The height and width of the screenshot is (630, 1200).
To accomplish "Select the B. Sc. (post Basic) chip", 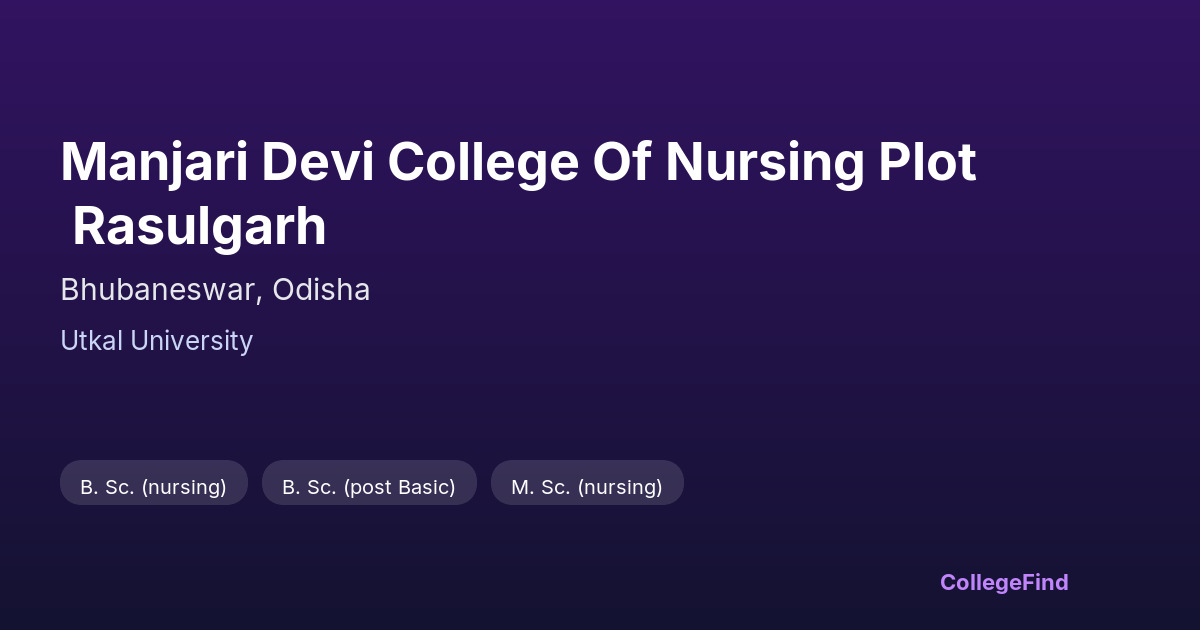I will coord(369,487).
